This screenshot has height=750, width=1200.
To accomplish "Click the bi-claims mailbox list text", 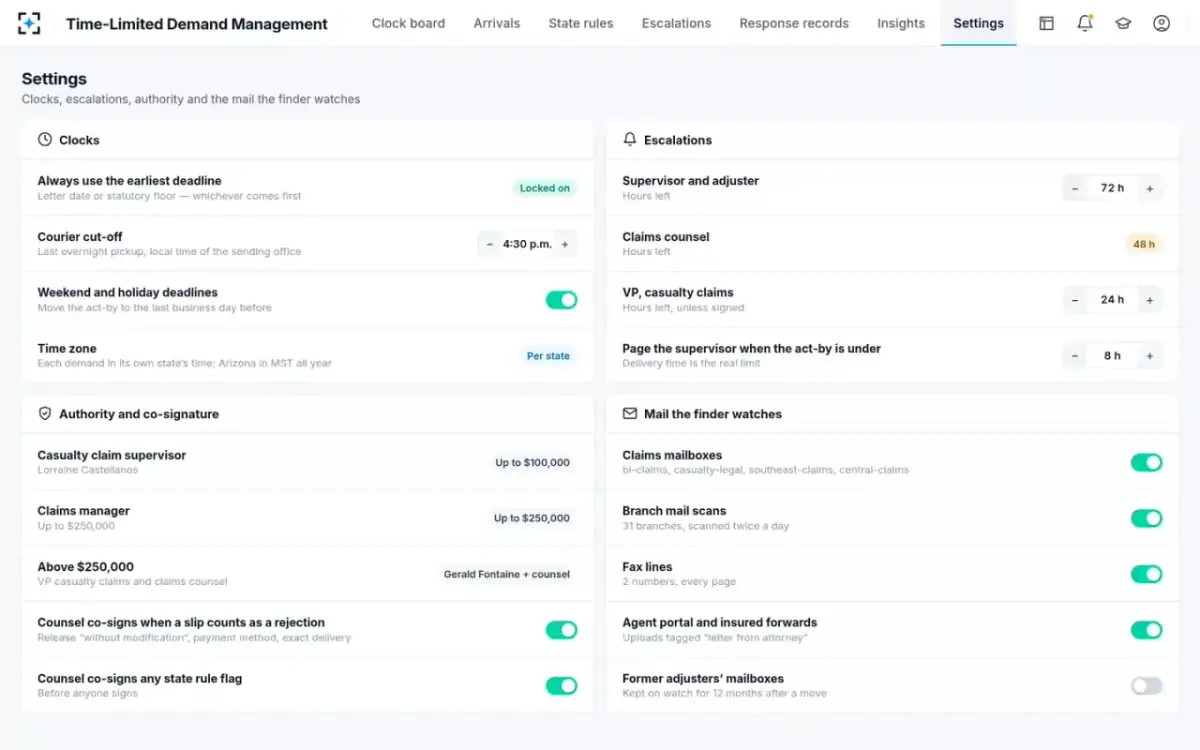I will (766, 470).
